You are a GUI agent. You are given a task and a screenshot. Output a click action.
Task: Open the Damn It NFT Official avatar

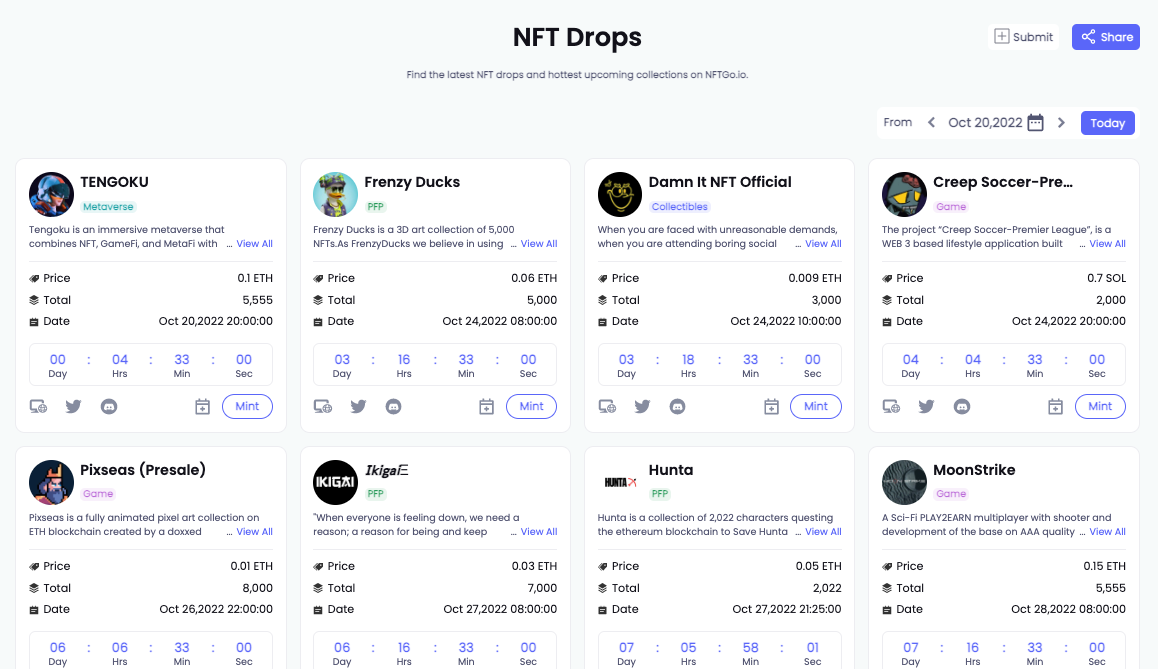click(620, 194)
